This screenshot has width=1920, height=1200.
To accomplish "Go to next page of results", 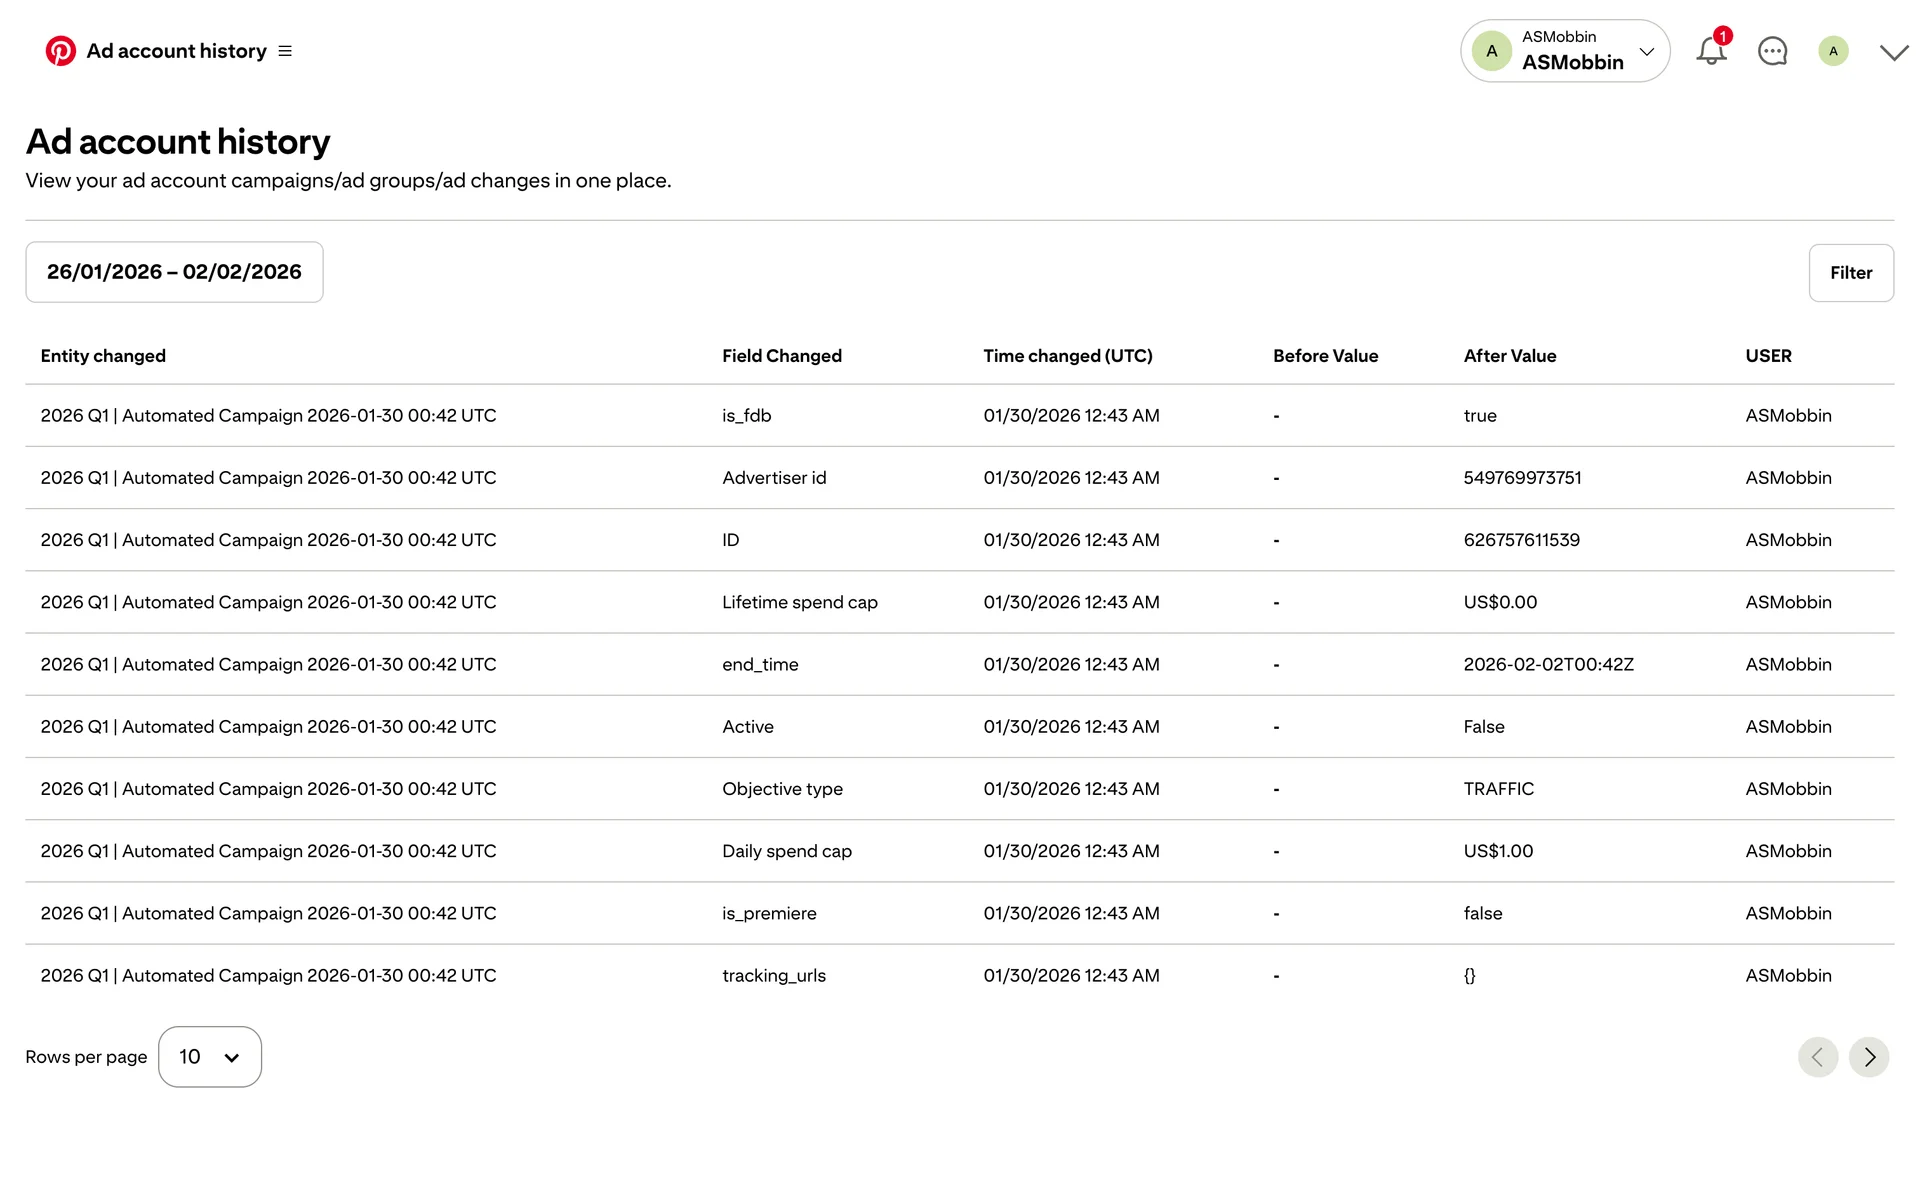I will (x=1868, y=1057).
